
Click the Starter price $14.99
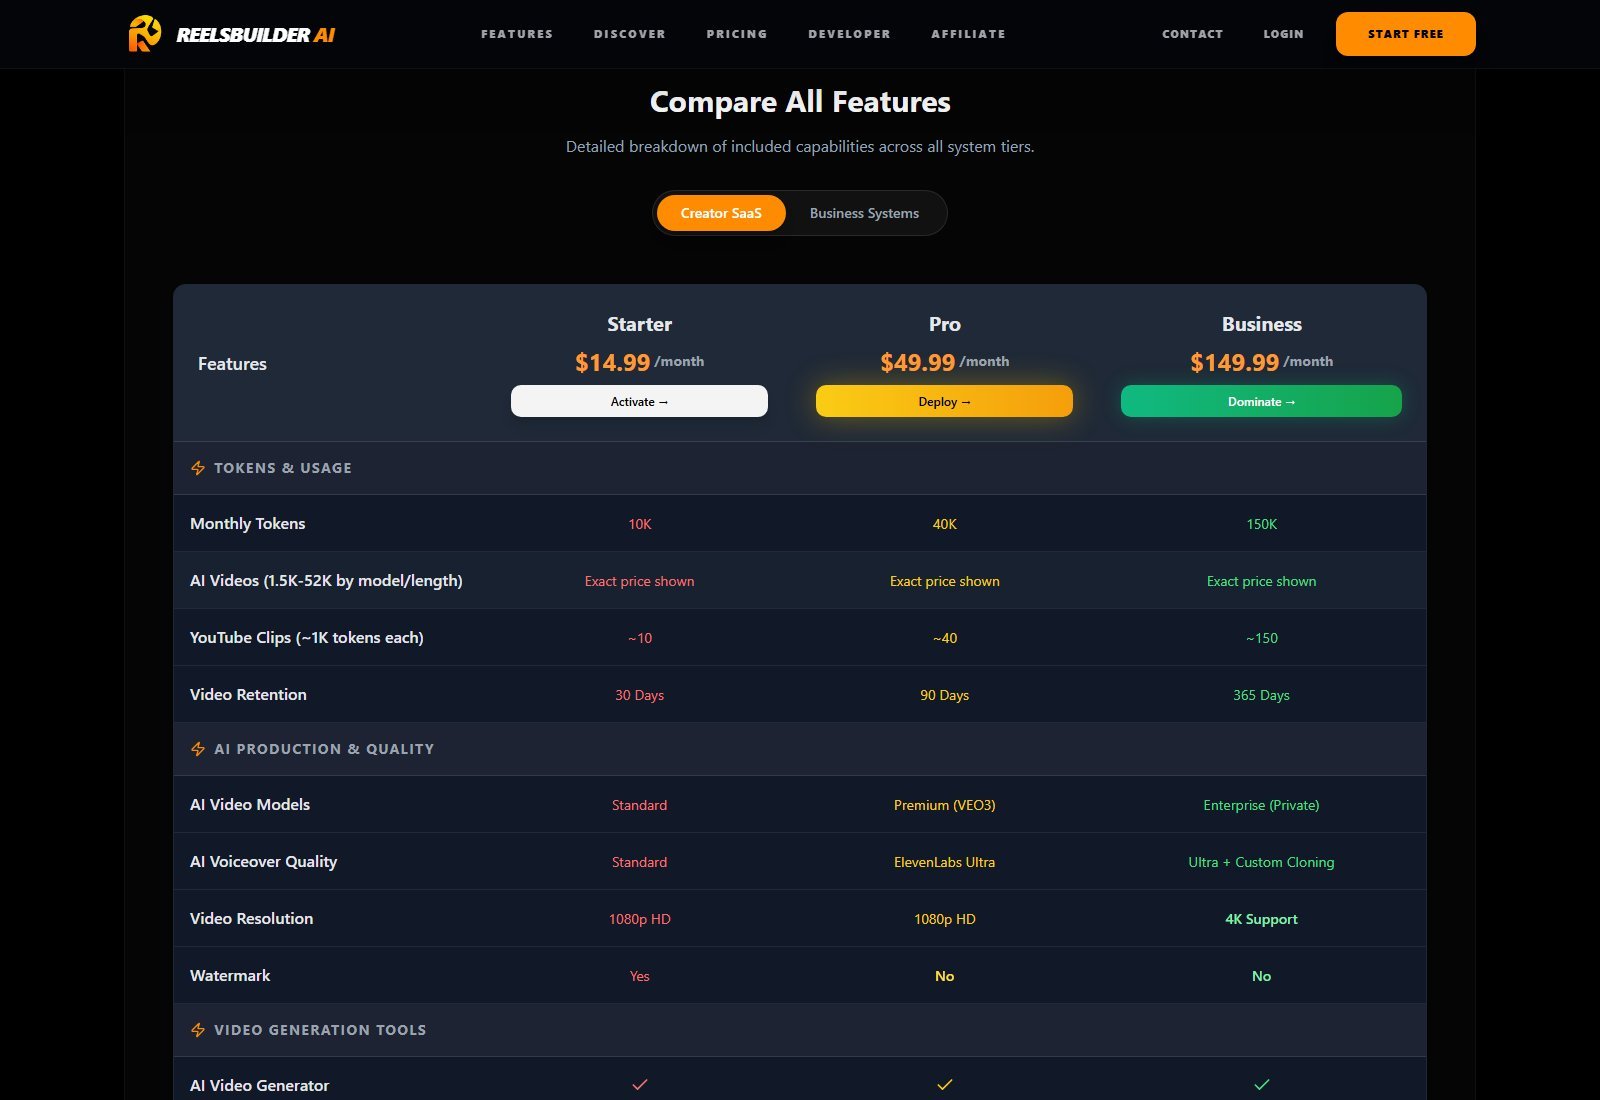click(612, 362)
